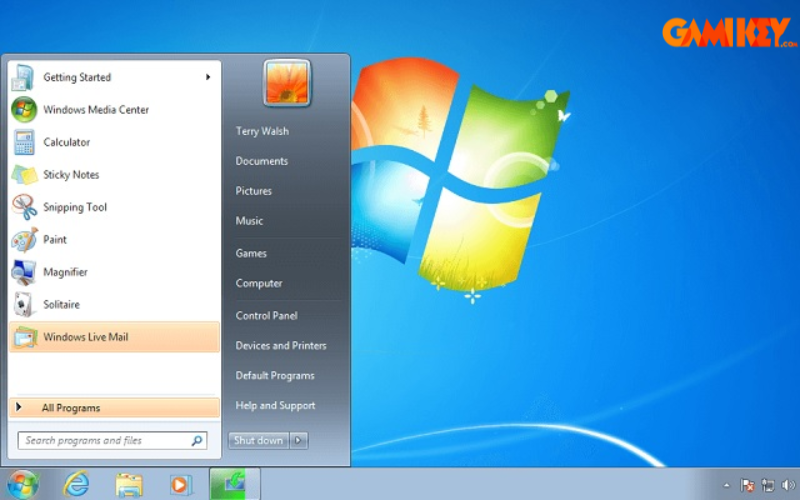Click the network tray icon

point(767,485)
